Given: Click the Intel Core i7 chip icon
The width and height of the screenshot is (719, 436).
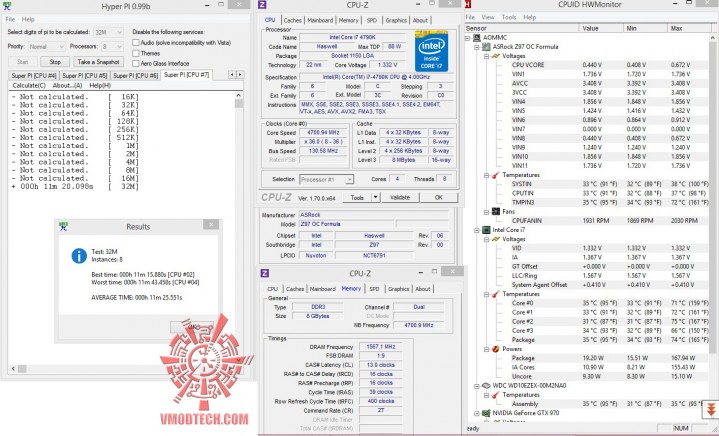Looking at the screenshot, I should coord(487,230).
